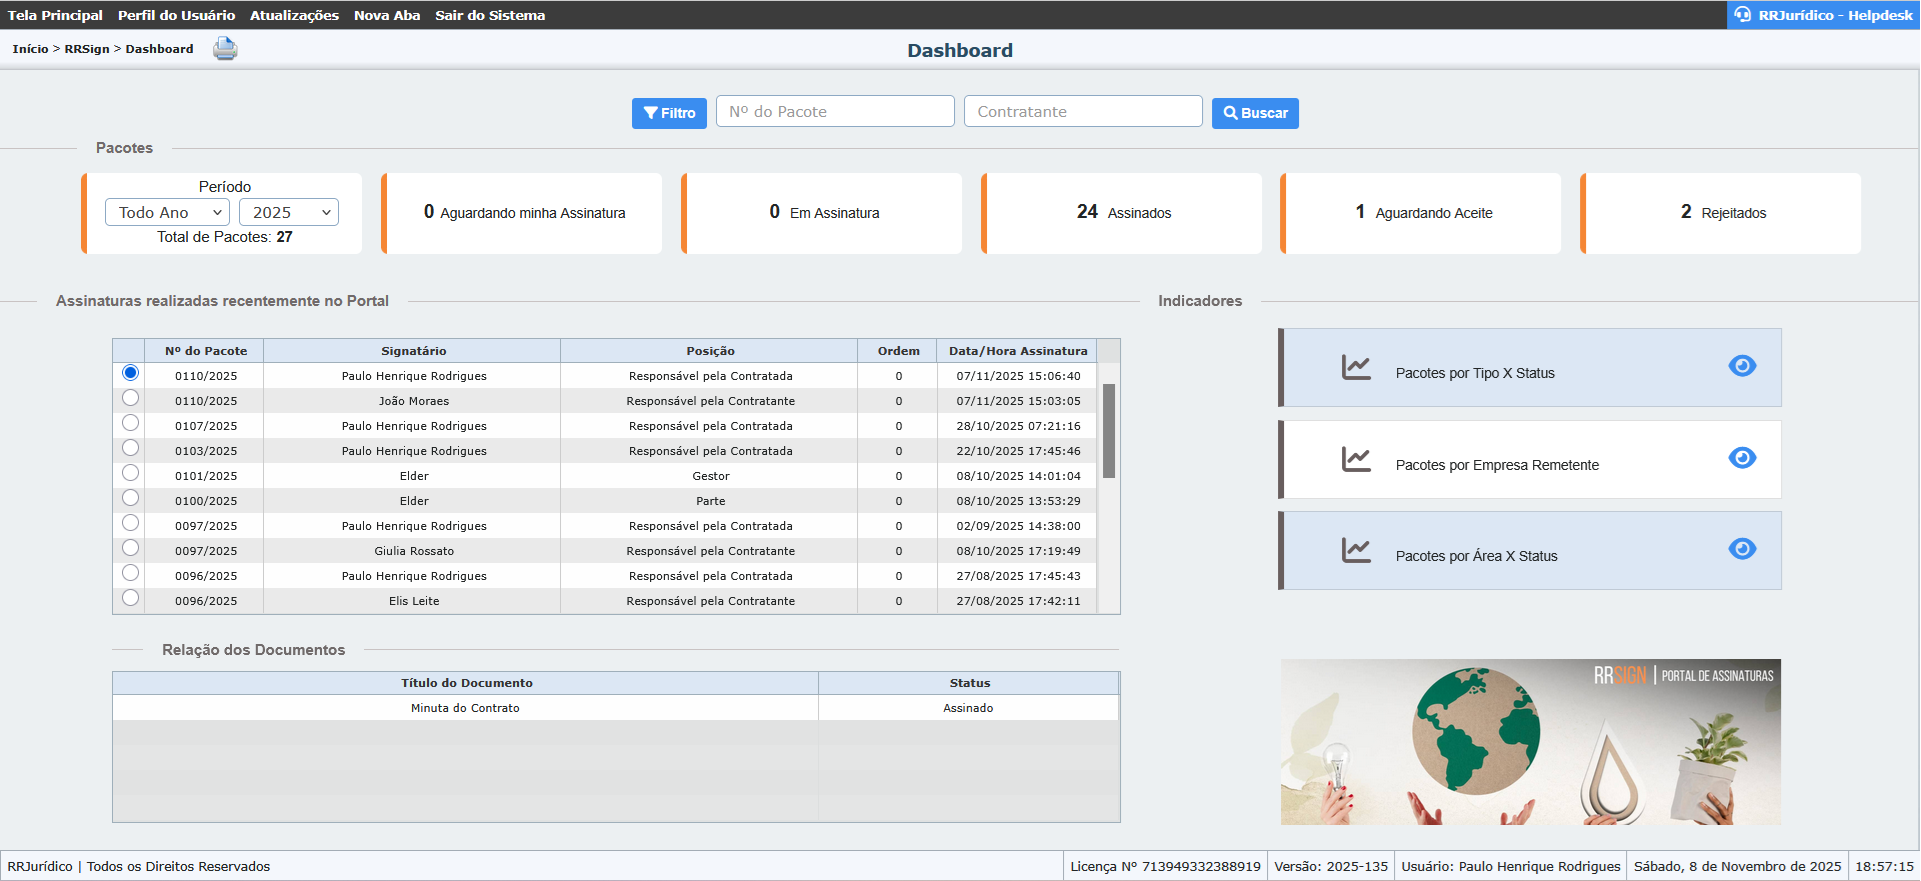Open the Filtro filter options
Image resolution: width=1921 pixels, height=881 pixels.
tap(669, 113)
